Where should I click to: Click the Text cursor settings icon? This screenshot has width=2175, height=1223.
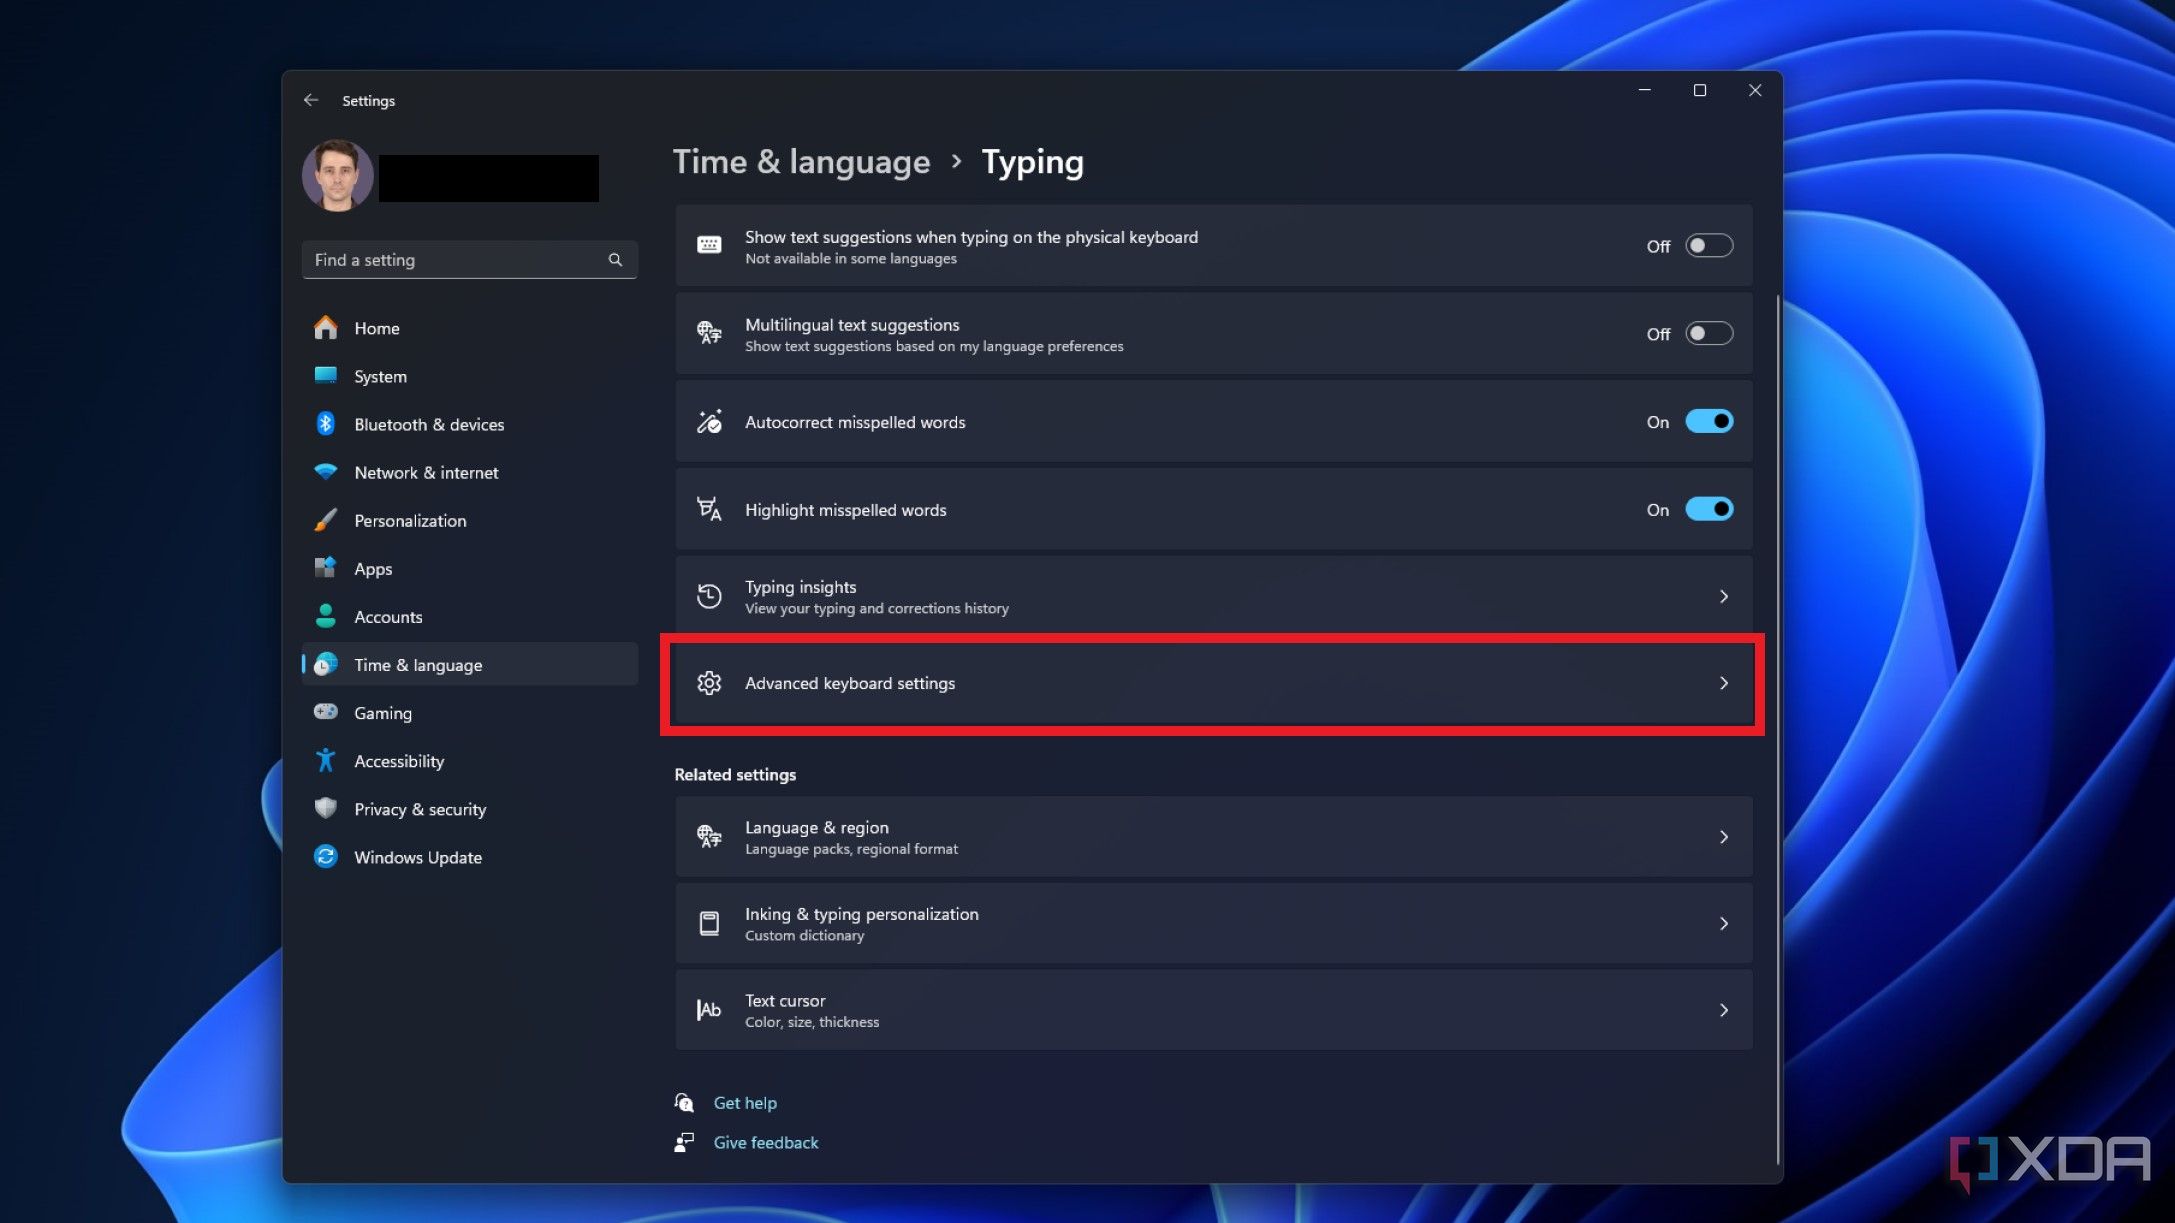click(x=708, y=1009)
